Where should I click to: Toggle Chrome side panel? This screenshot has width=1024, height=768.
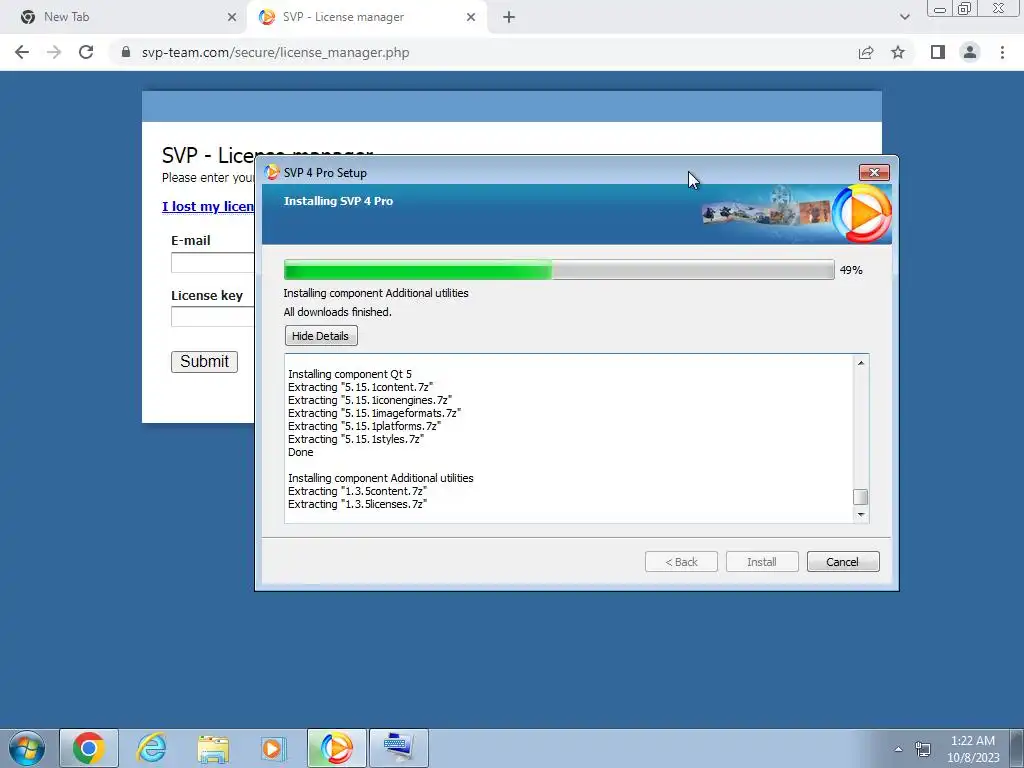pyautogui.click(x=938, y=52)
